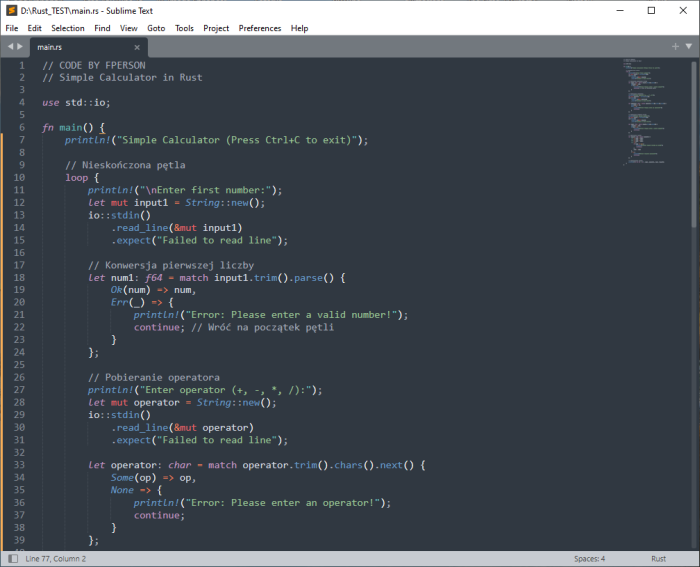Click the minimap code preview
The width and height of the screenshot is (700, 567).
click(x=645, y=110)
